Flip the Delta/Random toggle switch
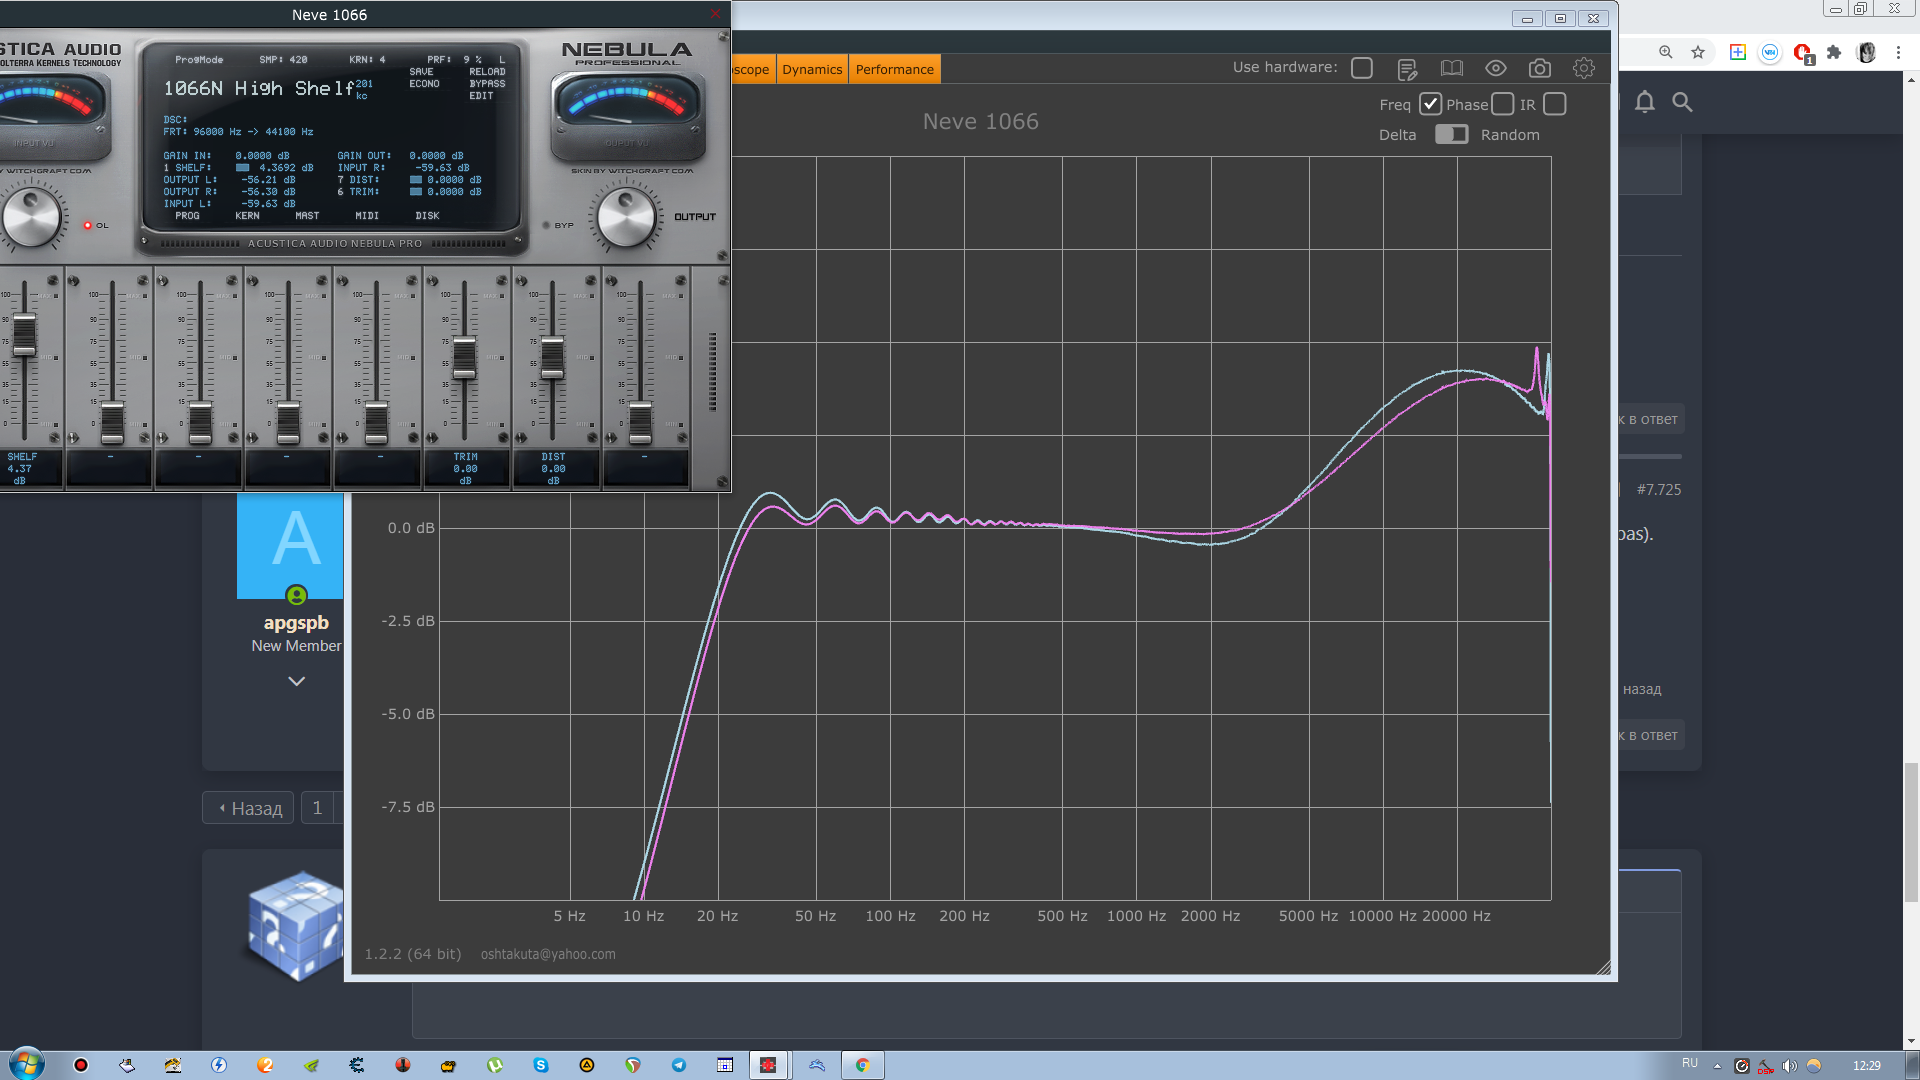 pos(1451,134)
